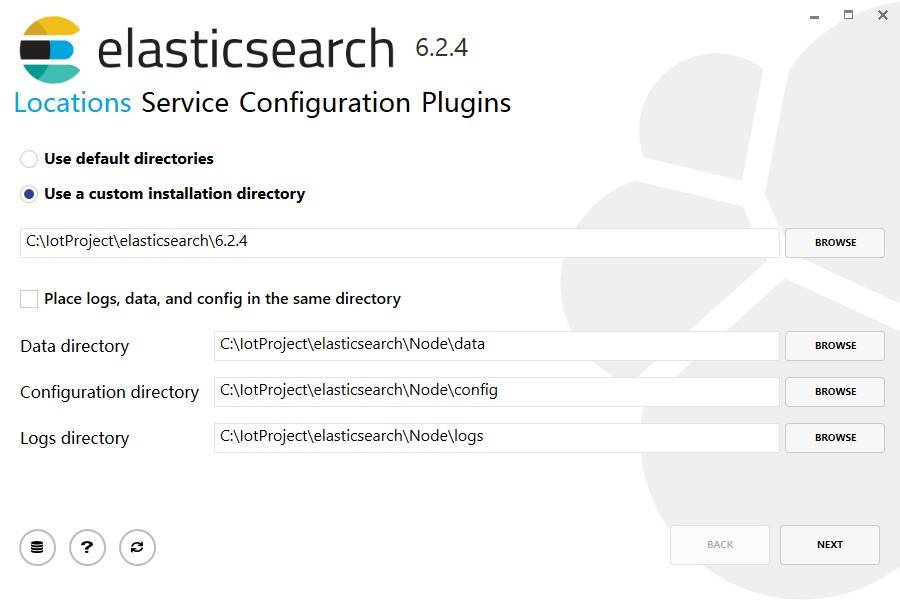Click the Data directory label
Viewport: 900px width, 600px height.
pyautogui.click(x=75, y=346)
